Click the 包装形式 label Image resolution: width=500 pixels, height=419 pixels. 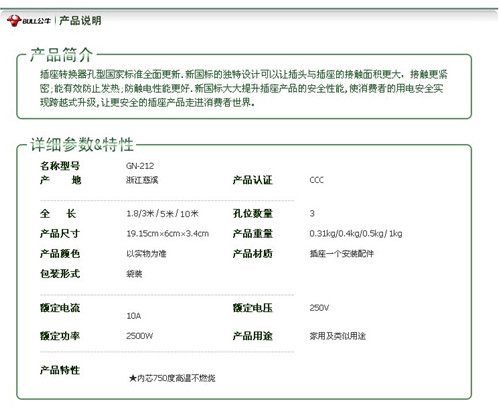coord(60,274)
